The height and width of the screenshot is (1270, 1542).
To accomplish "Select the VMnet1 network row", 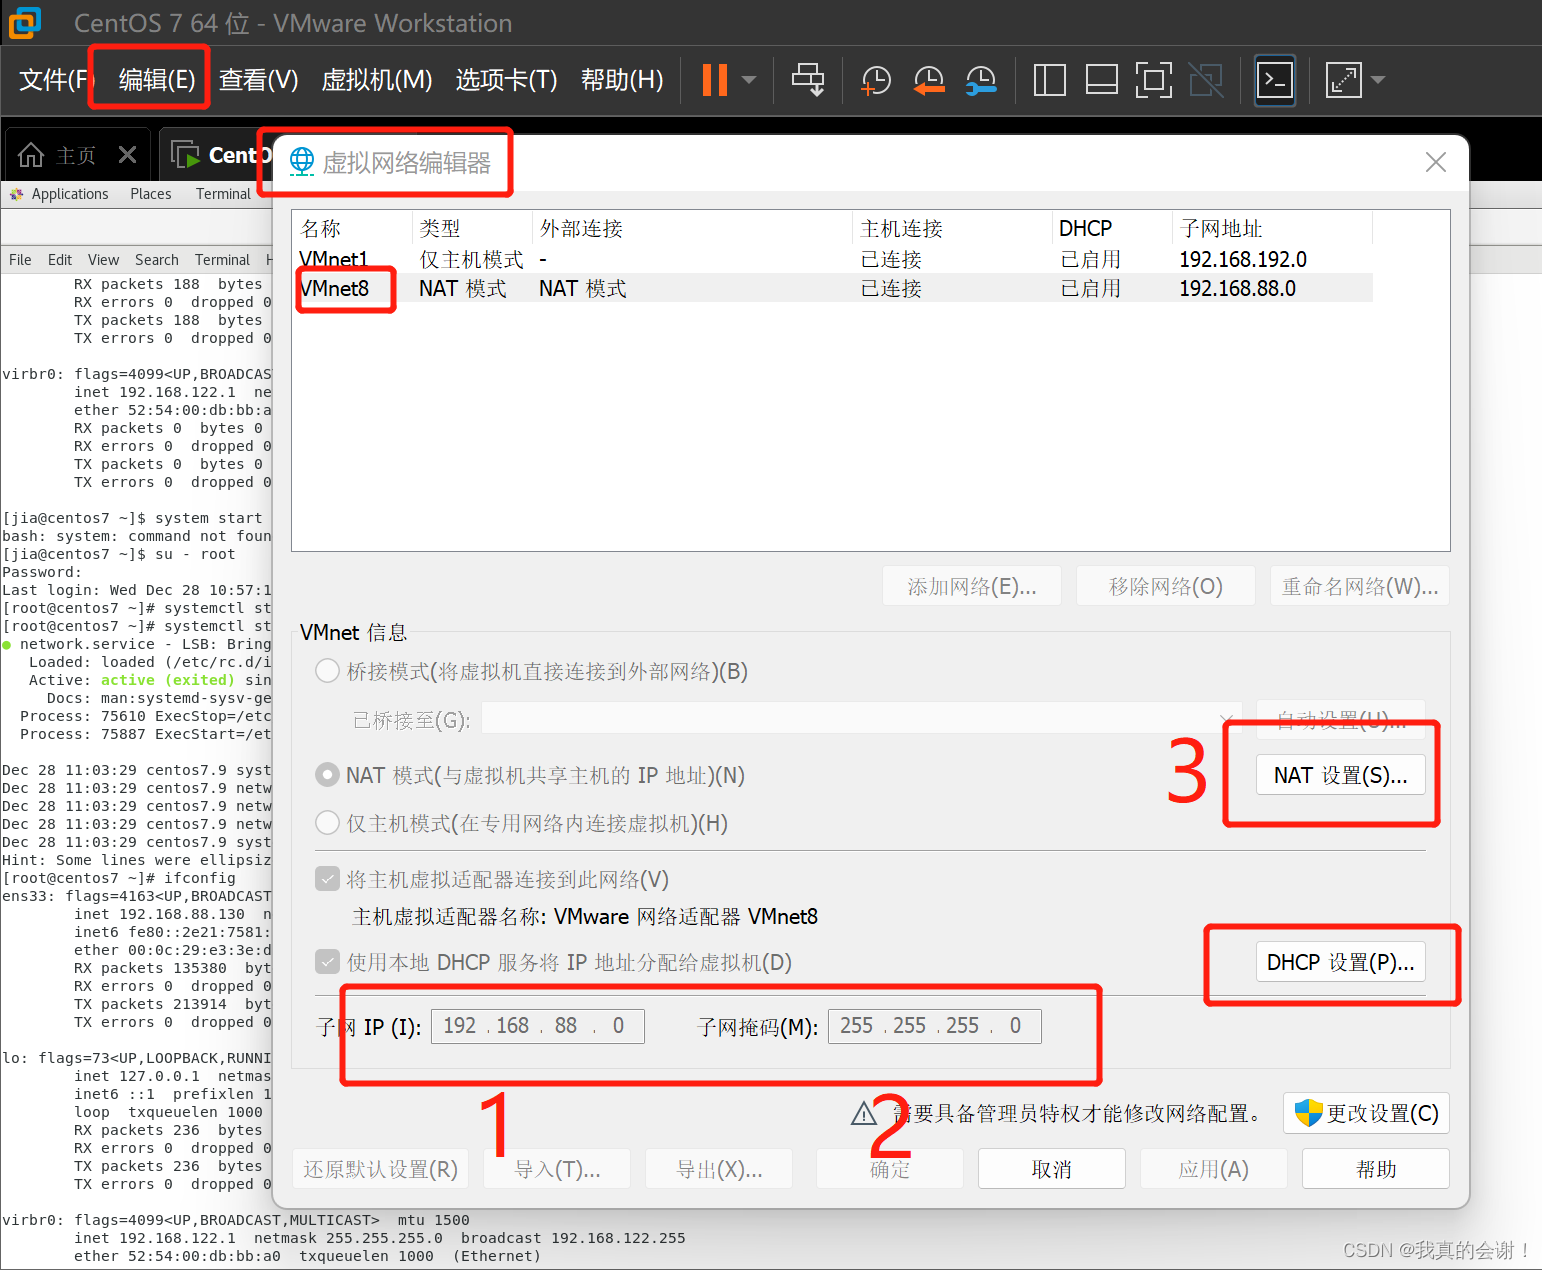I will [x=832, y=259].
